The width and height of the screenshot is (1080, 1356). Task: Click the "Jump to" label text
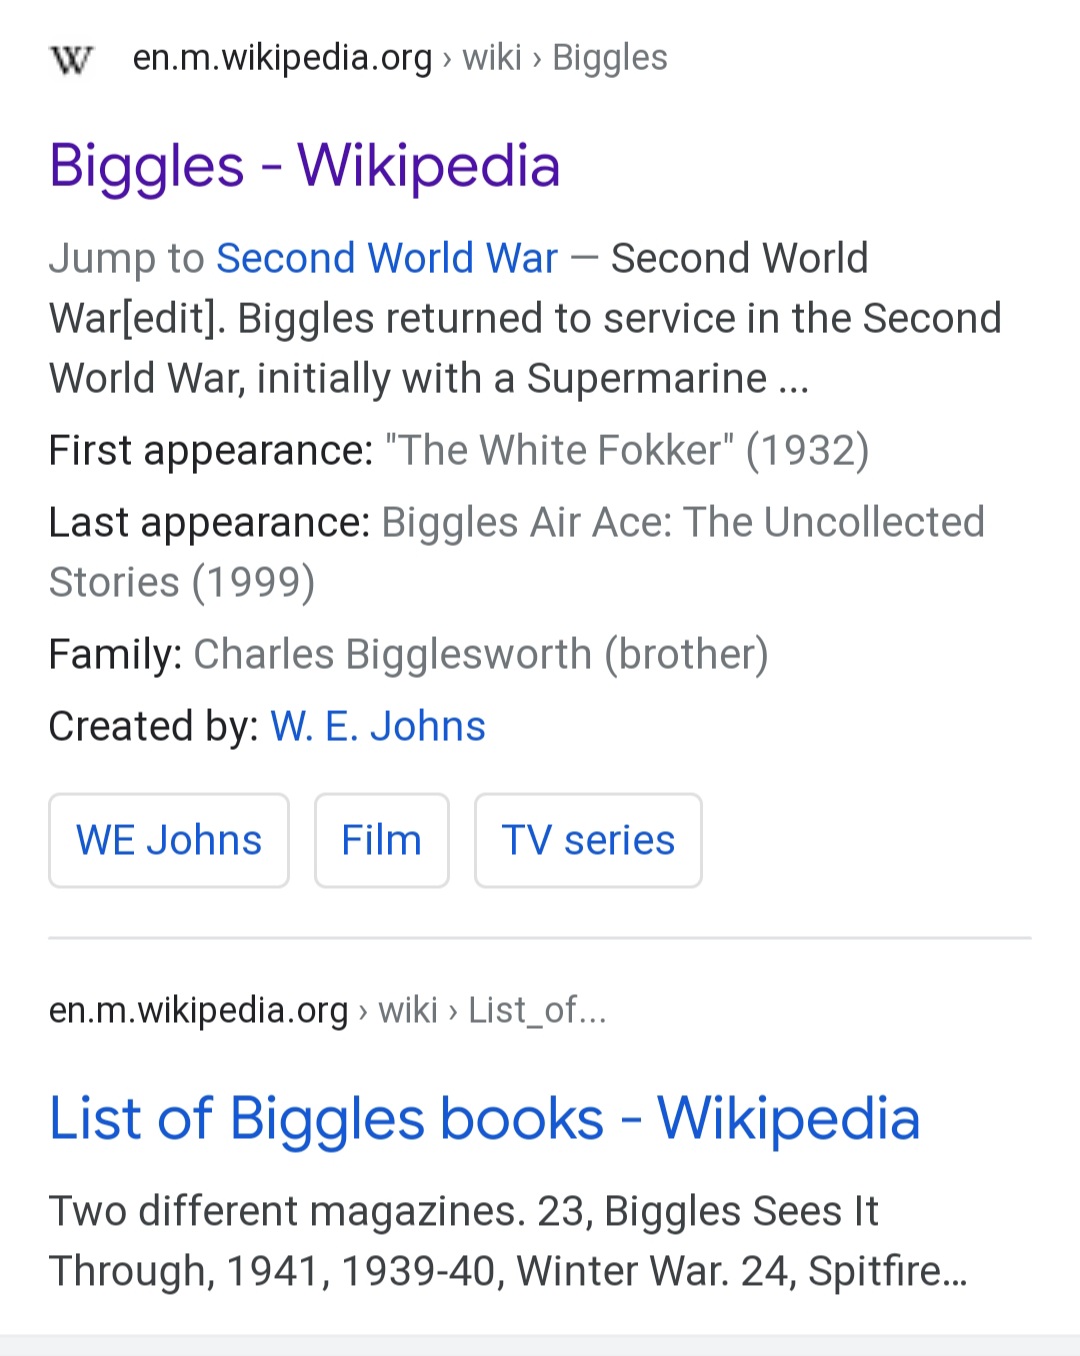point(126,258)
